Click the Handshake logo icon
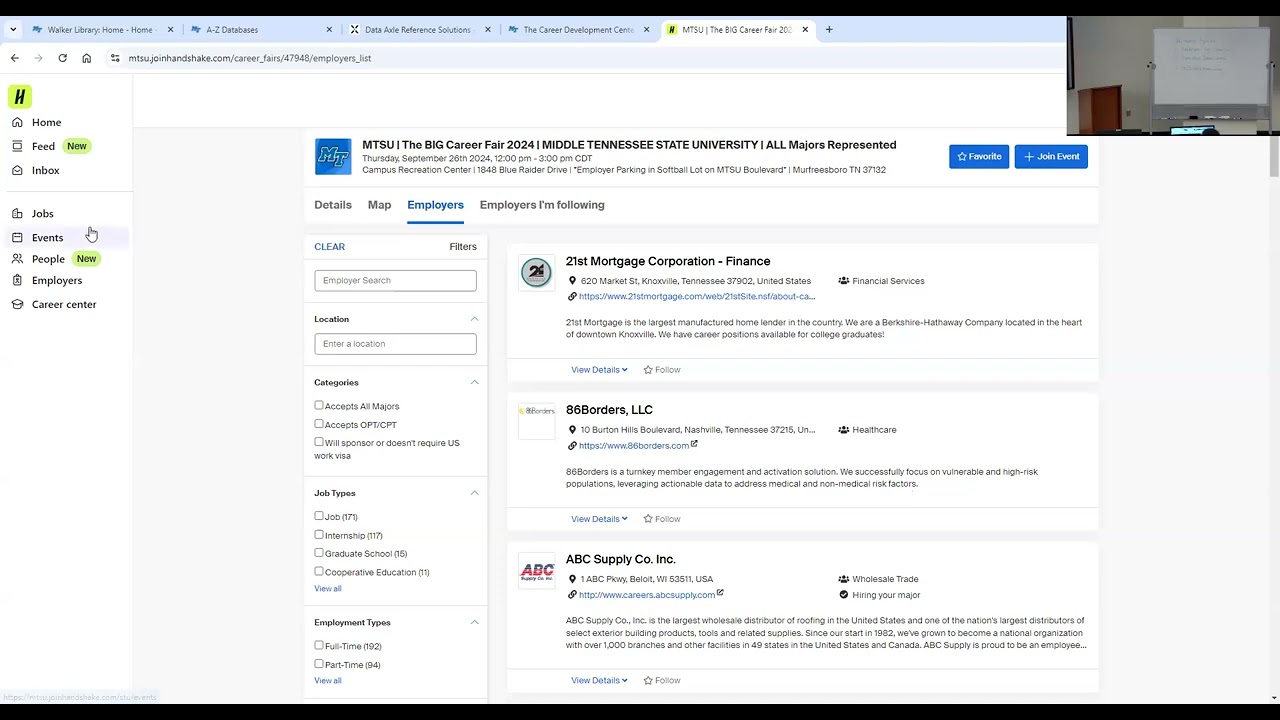 (20, 97)
